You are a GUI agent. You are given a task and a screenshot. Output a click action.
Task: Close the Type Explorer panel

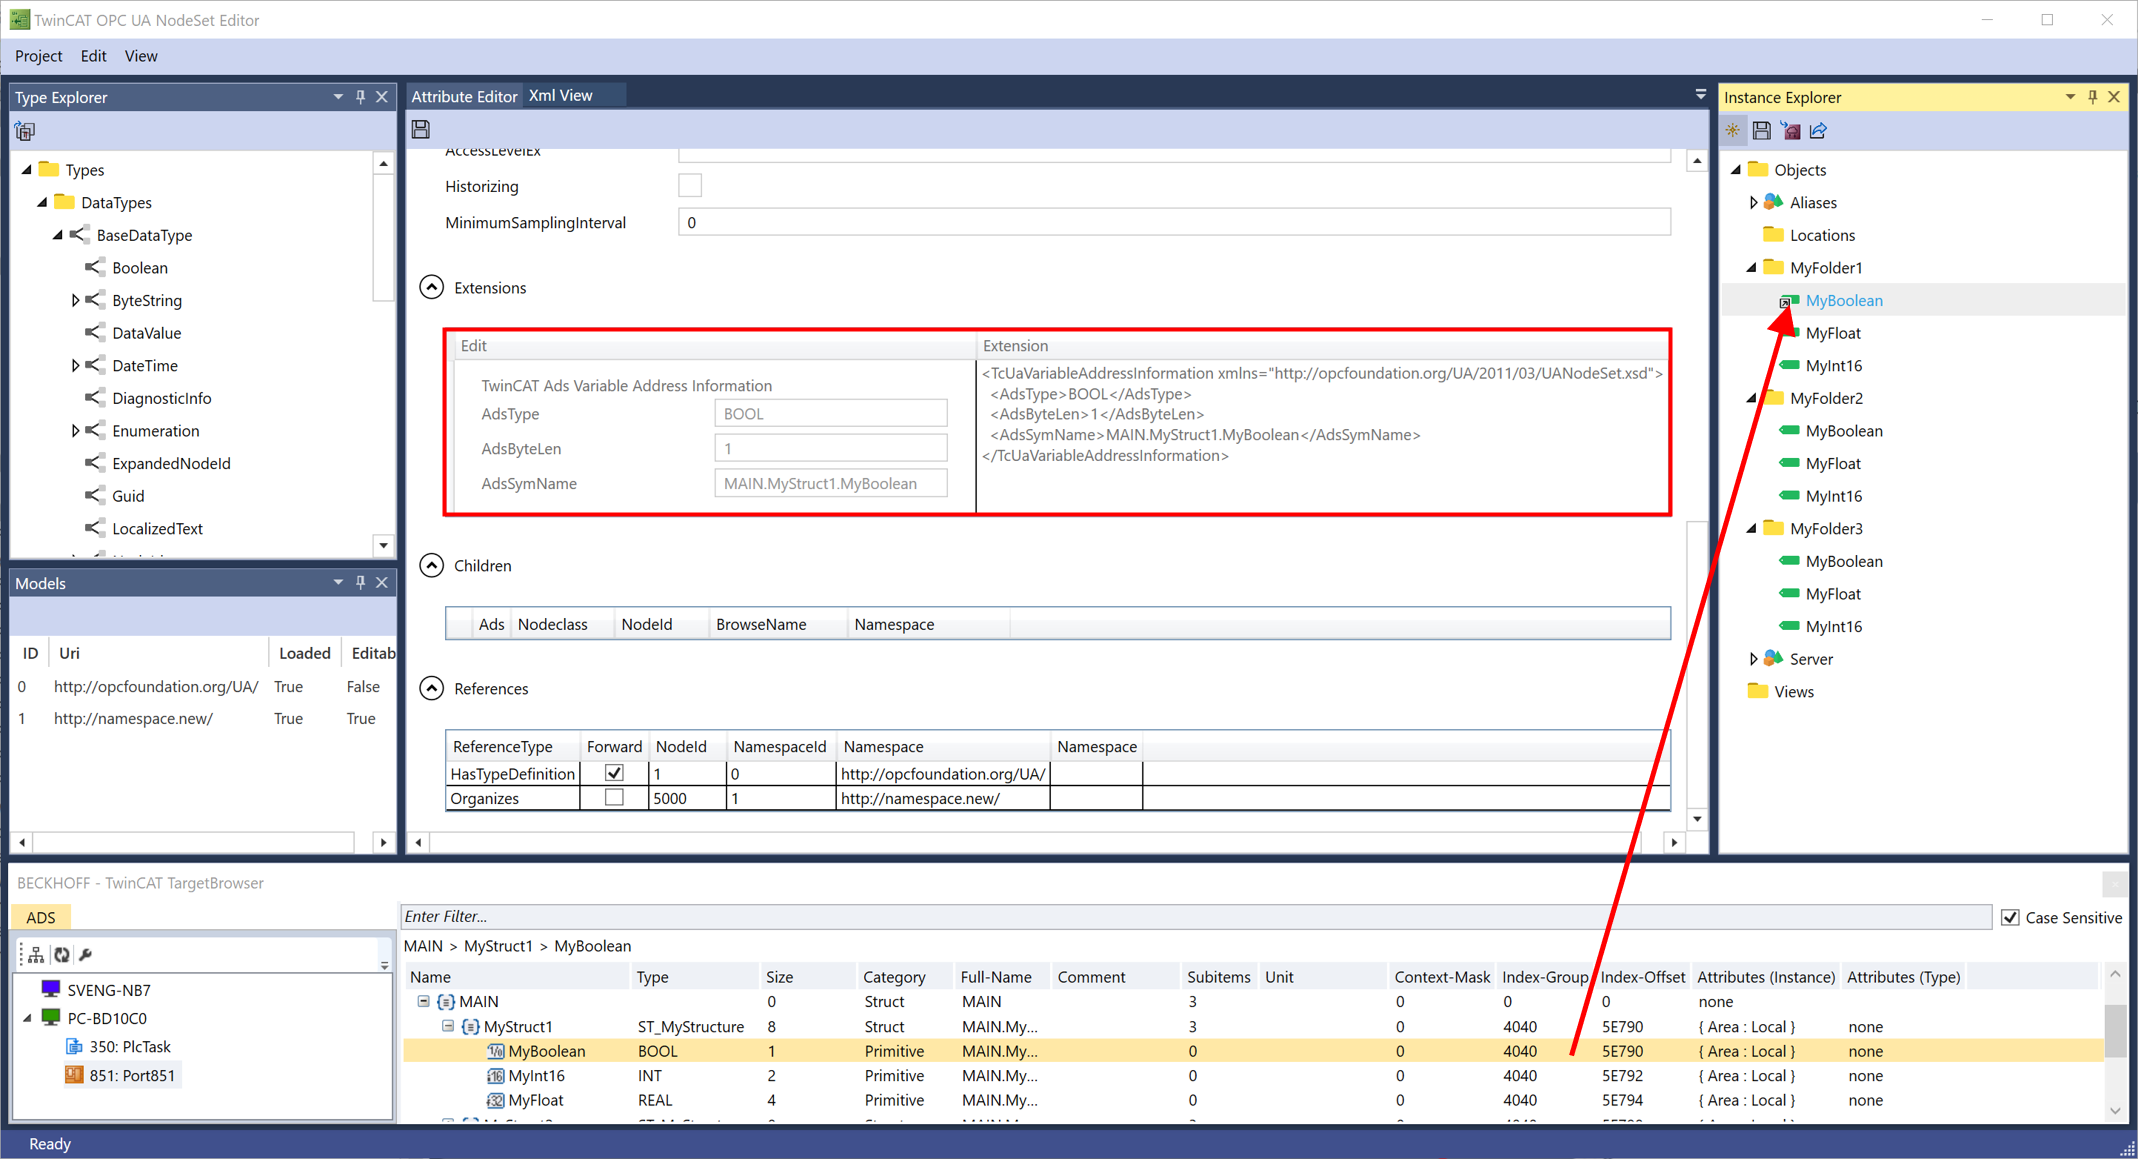pos(382,97)
